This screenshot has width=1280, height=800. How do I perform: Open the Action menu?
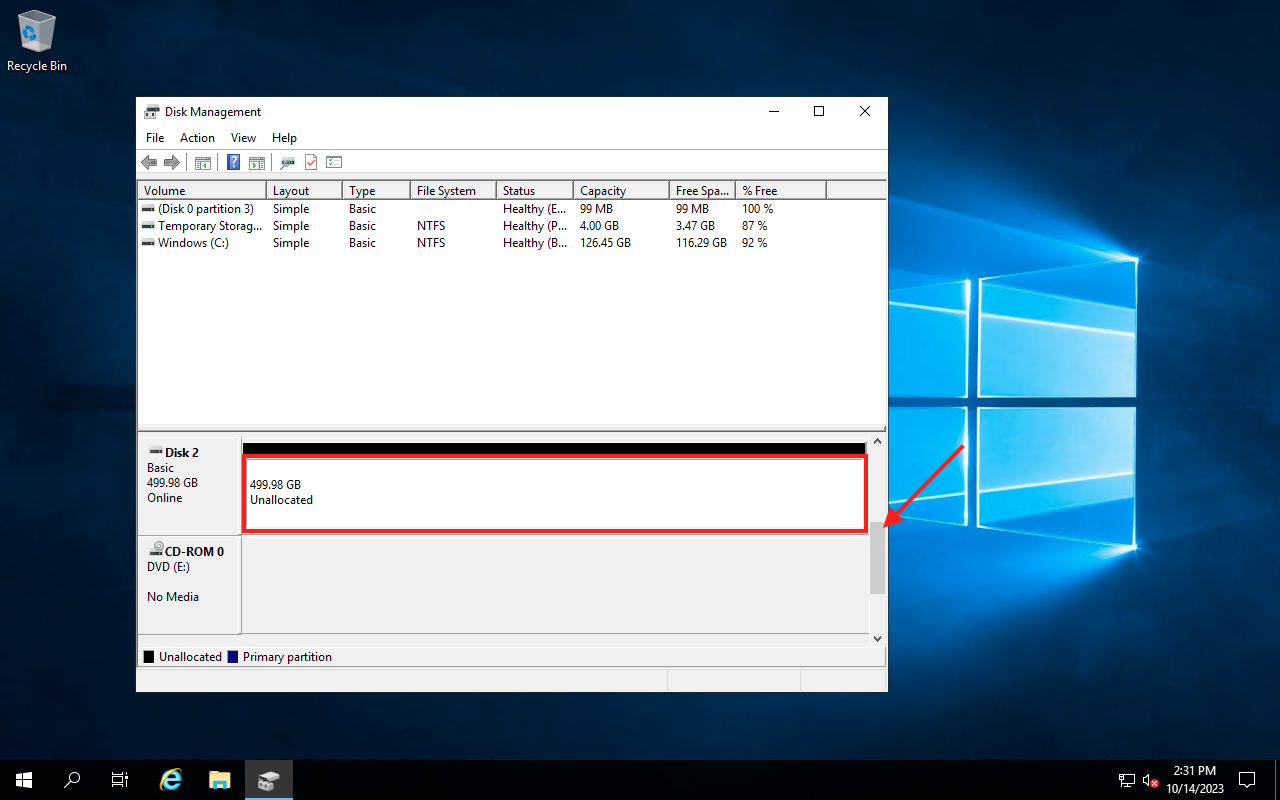(x=197, y=138)
